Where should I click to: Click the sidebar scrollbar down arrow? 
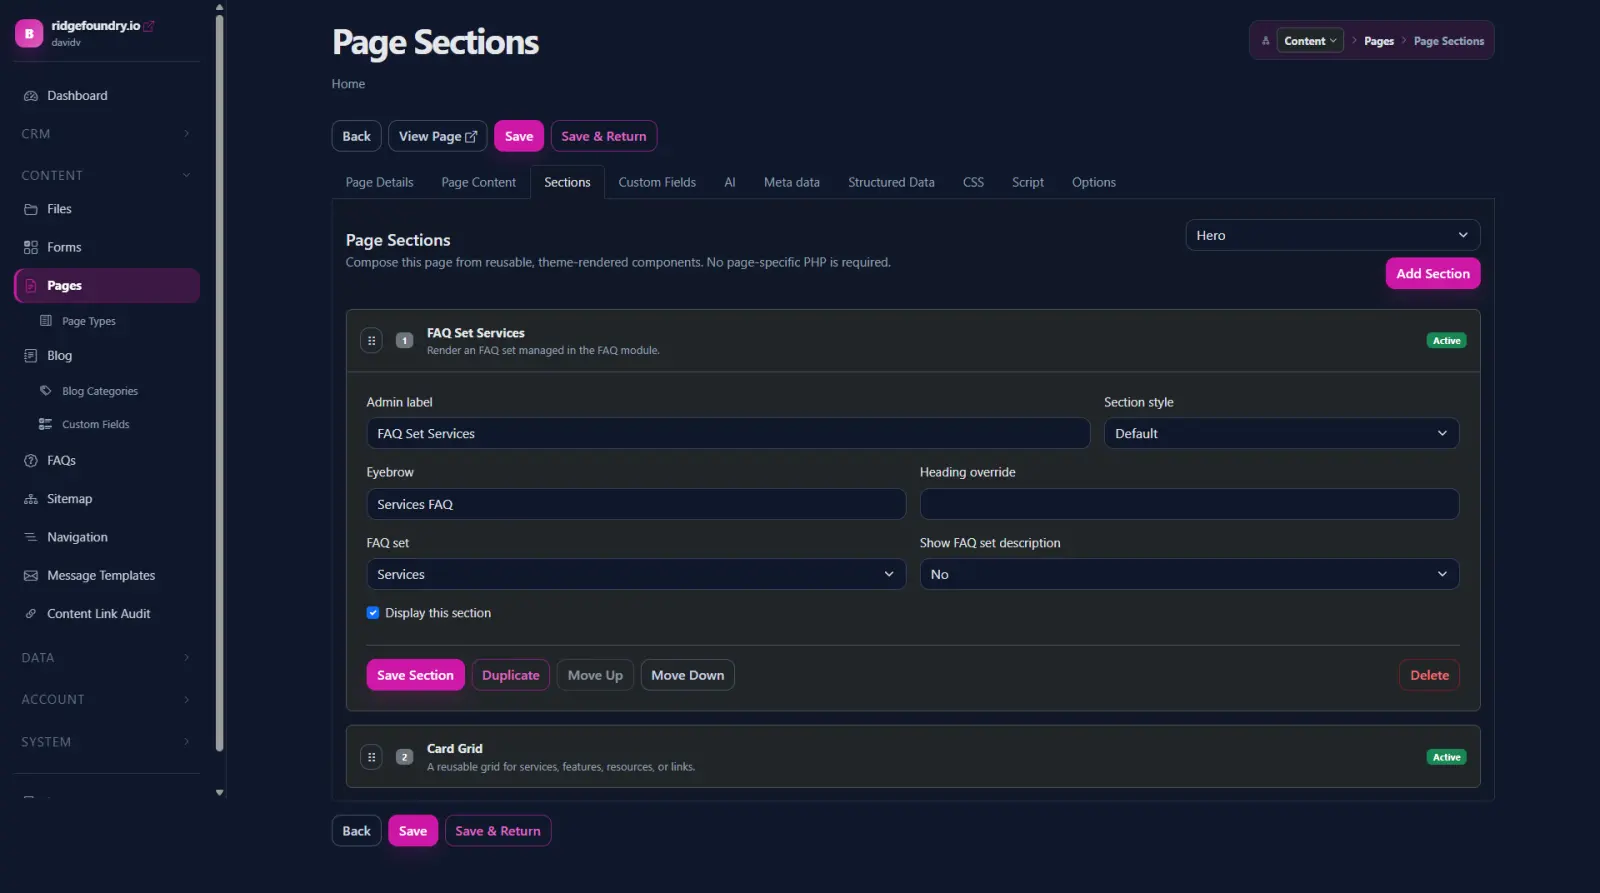click(220, 793)
